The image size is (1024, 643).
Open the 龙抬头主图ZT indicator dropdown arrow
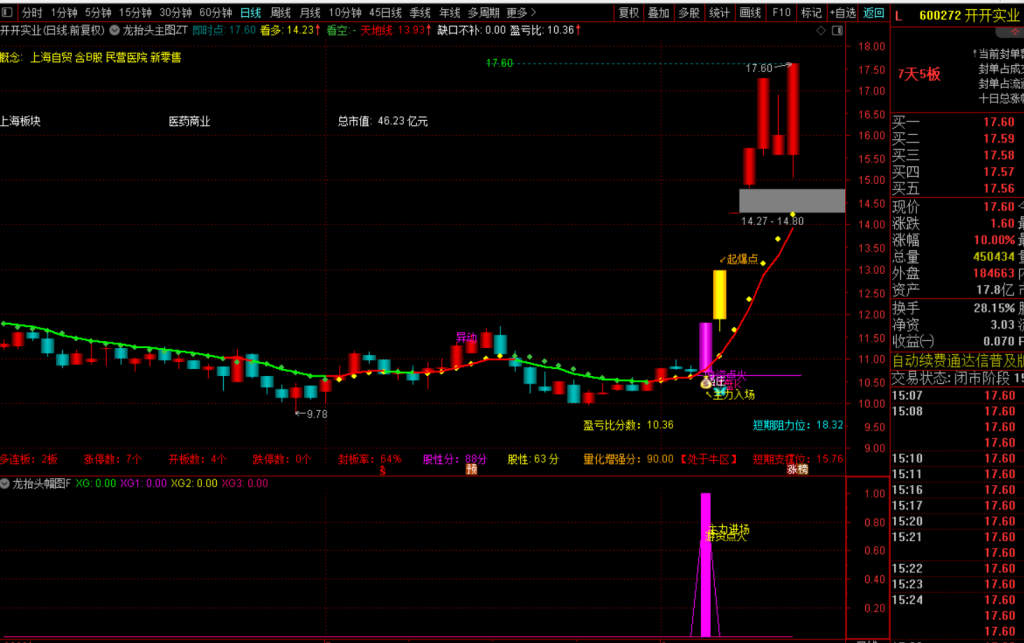pyautogui.click(x=114, y=30)
